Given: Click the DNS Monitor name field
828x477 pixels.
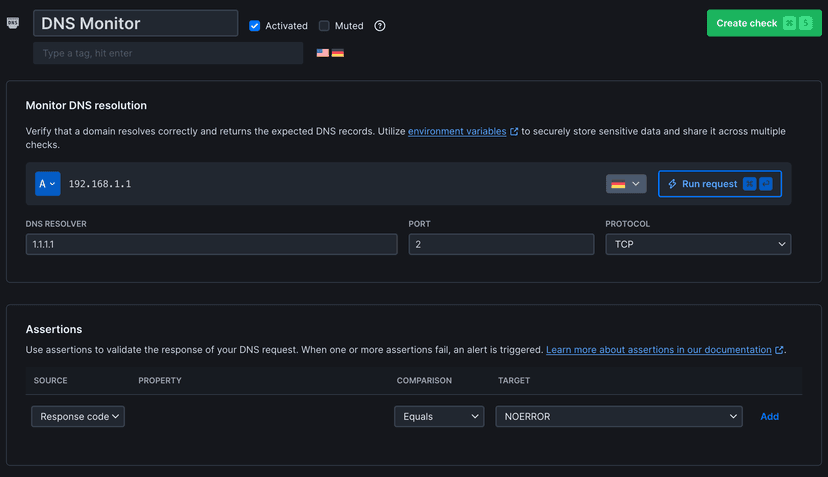Looking at the screenshot, I should tap(136, 23).
